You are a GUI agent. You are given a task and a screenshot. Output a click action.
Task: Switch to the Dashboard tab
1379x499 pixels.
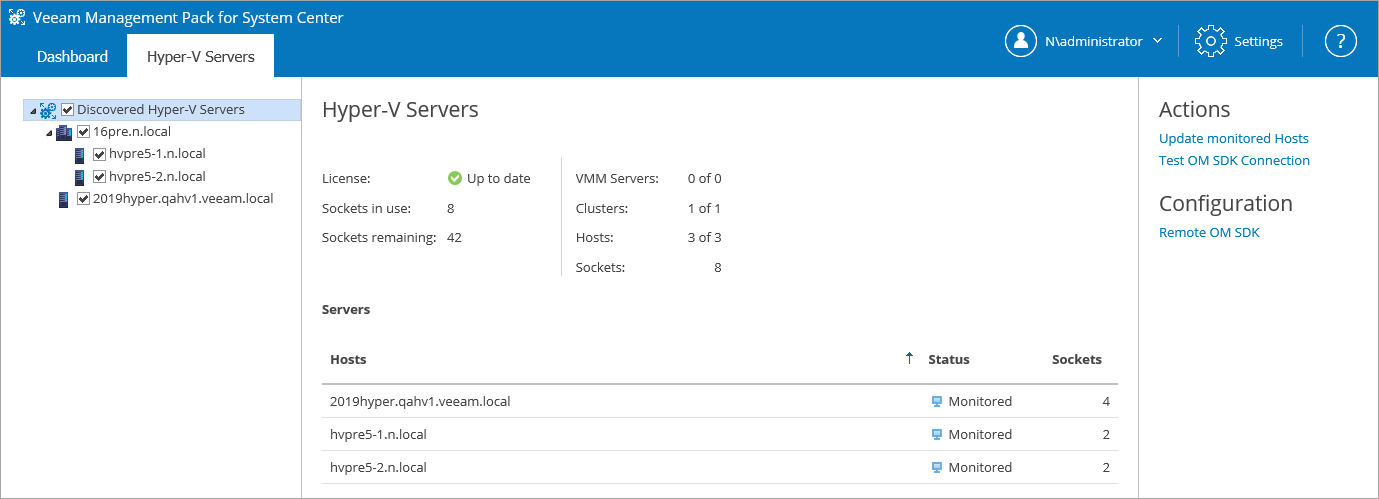pyautogui.click(x=72, y=57)
